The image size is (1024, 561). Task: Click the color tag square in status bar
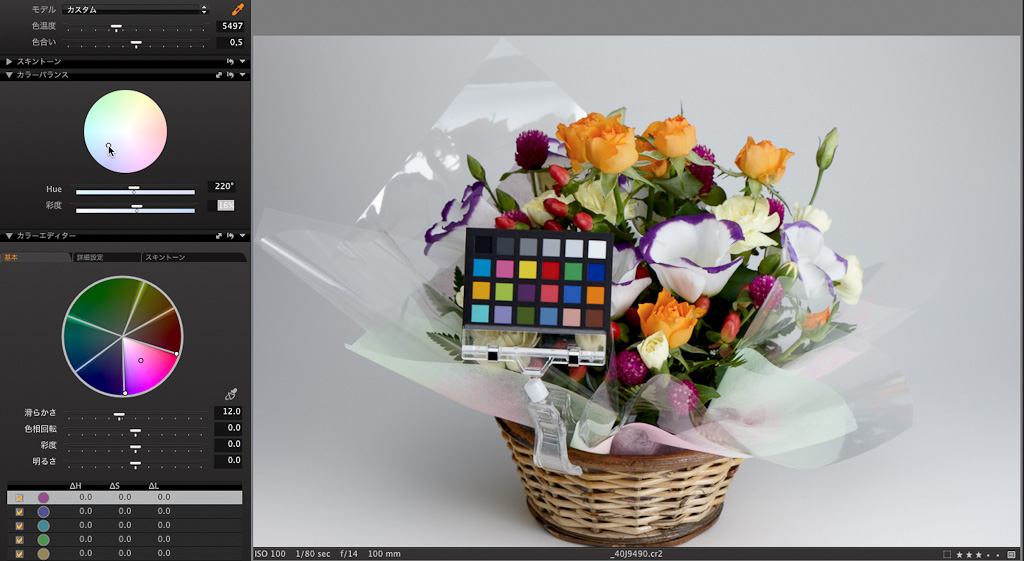(947, 554)
